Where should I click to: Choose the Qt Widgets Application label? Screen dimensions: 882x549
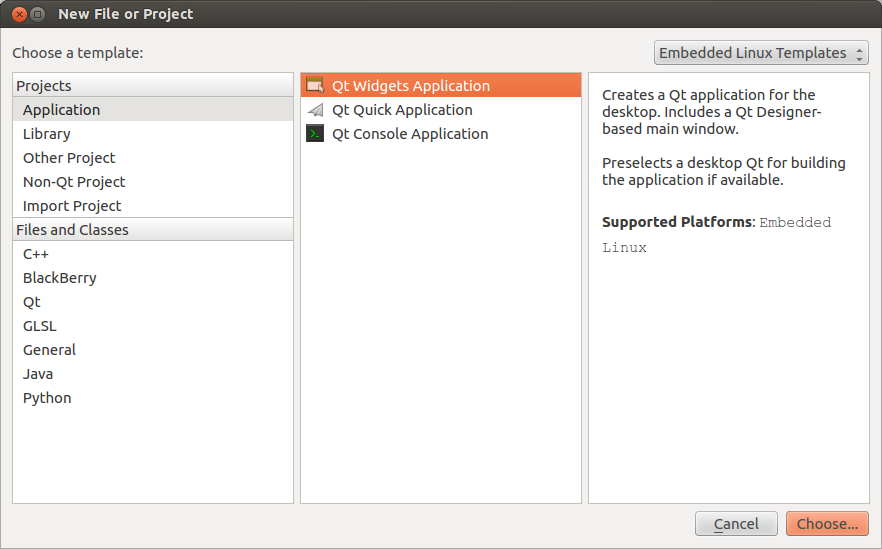pyautogui.click(x=411, y=86)
